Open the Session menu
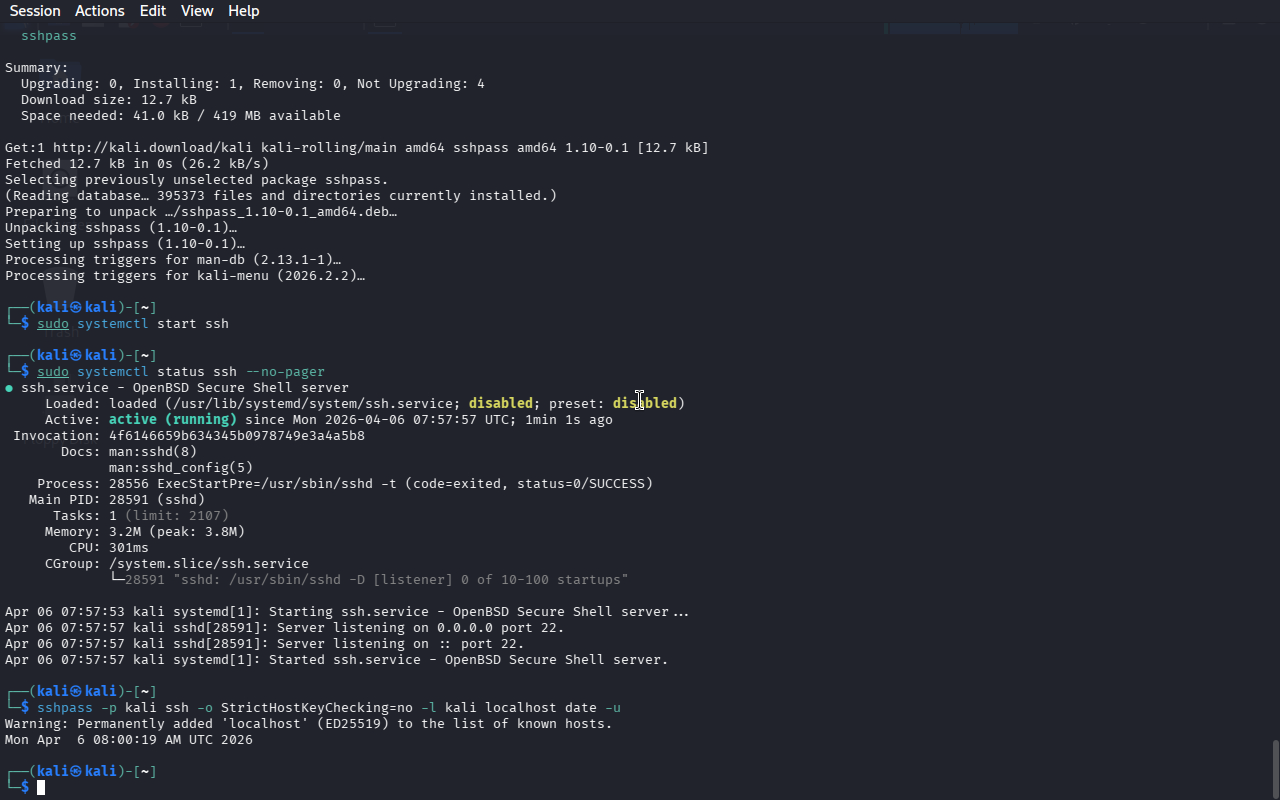 35,11
